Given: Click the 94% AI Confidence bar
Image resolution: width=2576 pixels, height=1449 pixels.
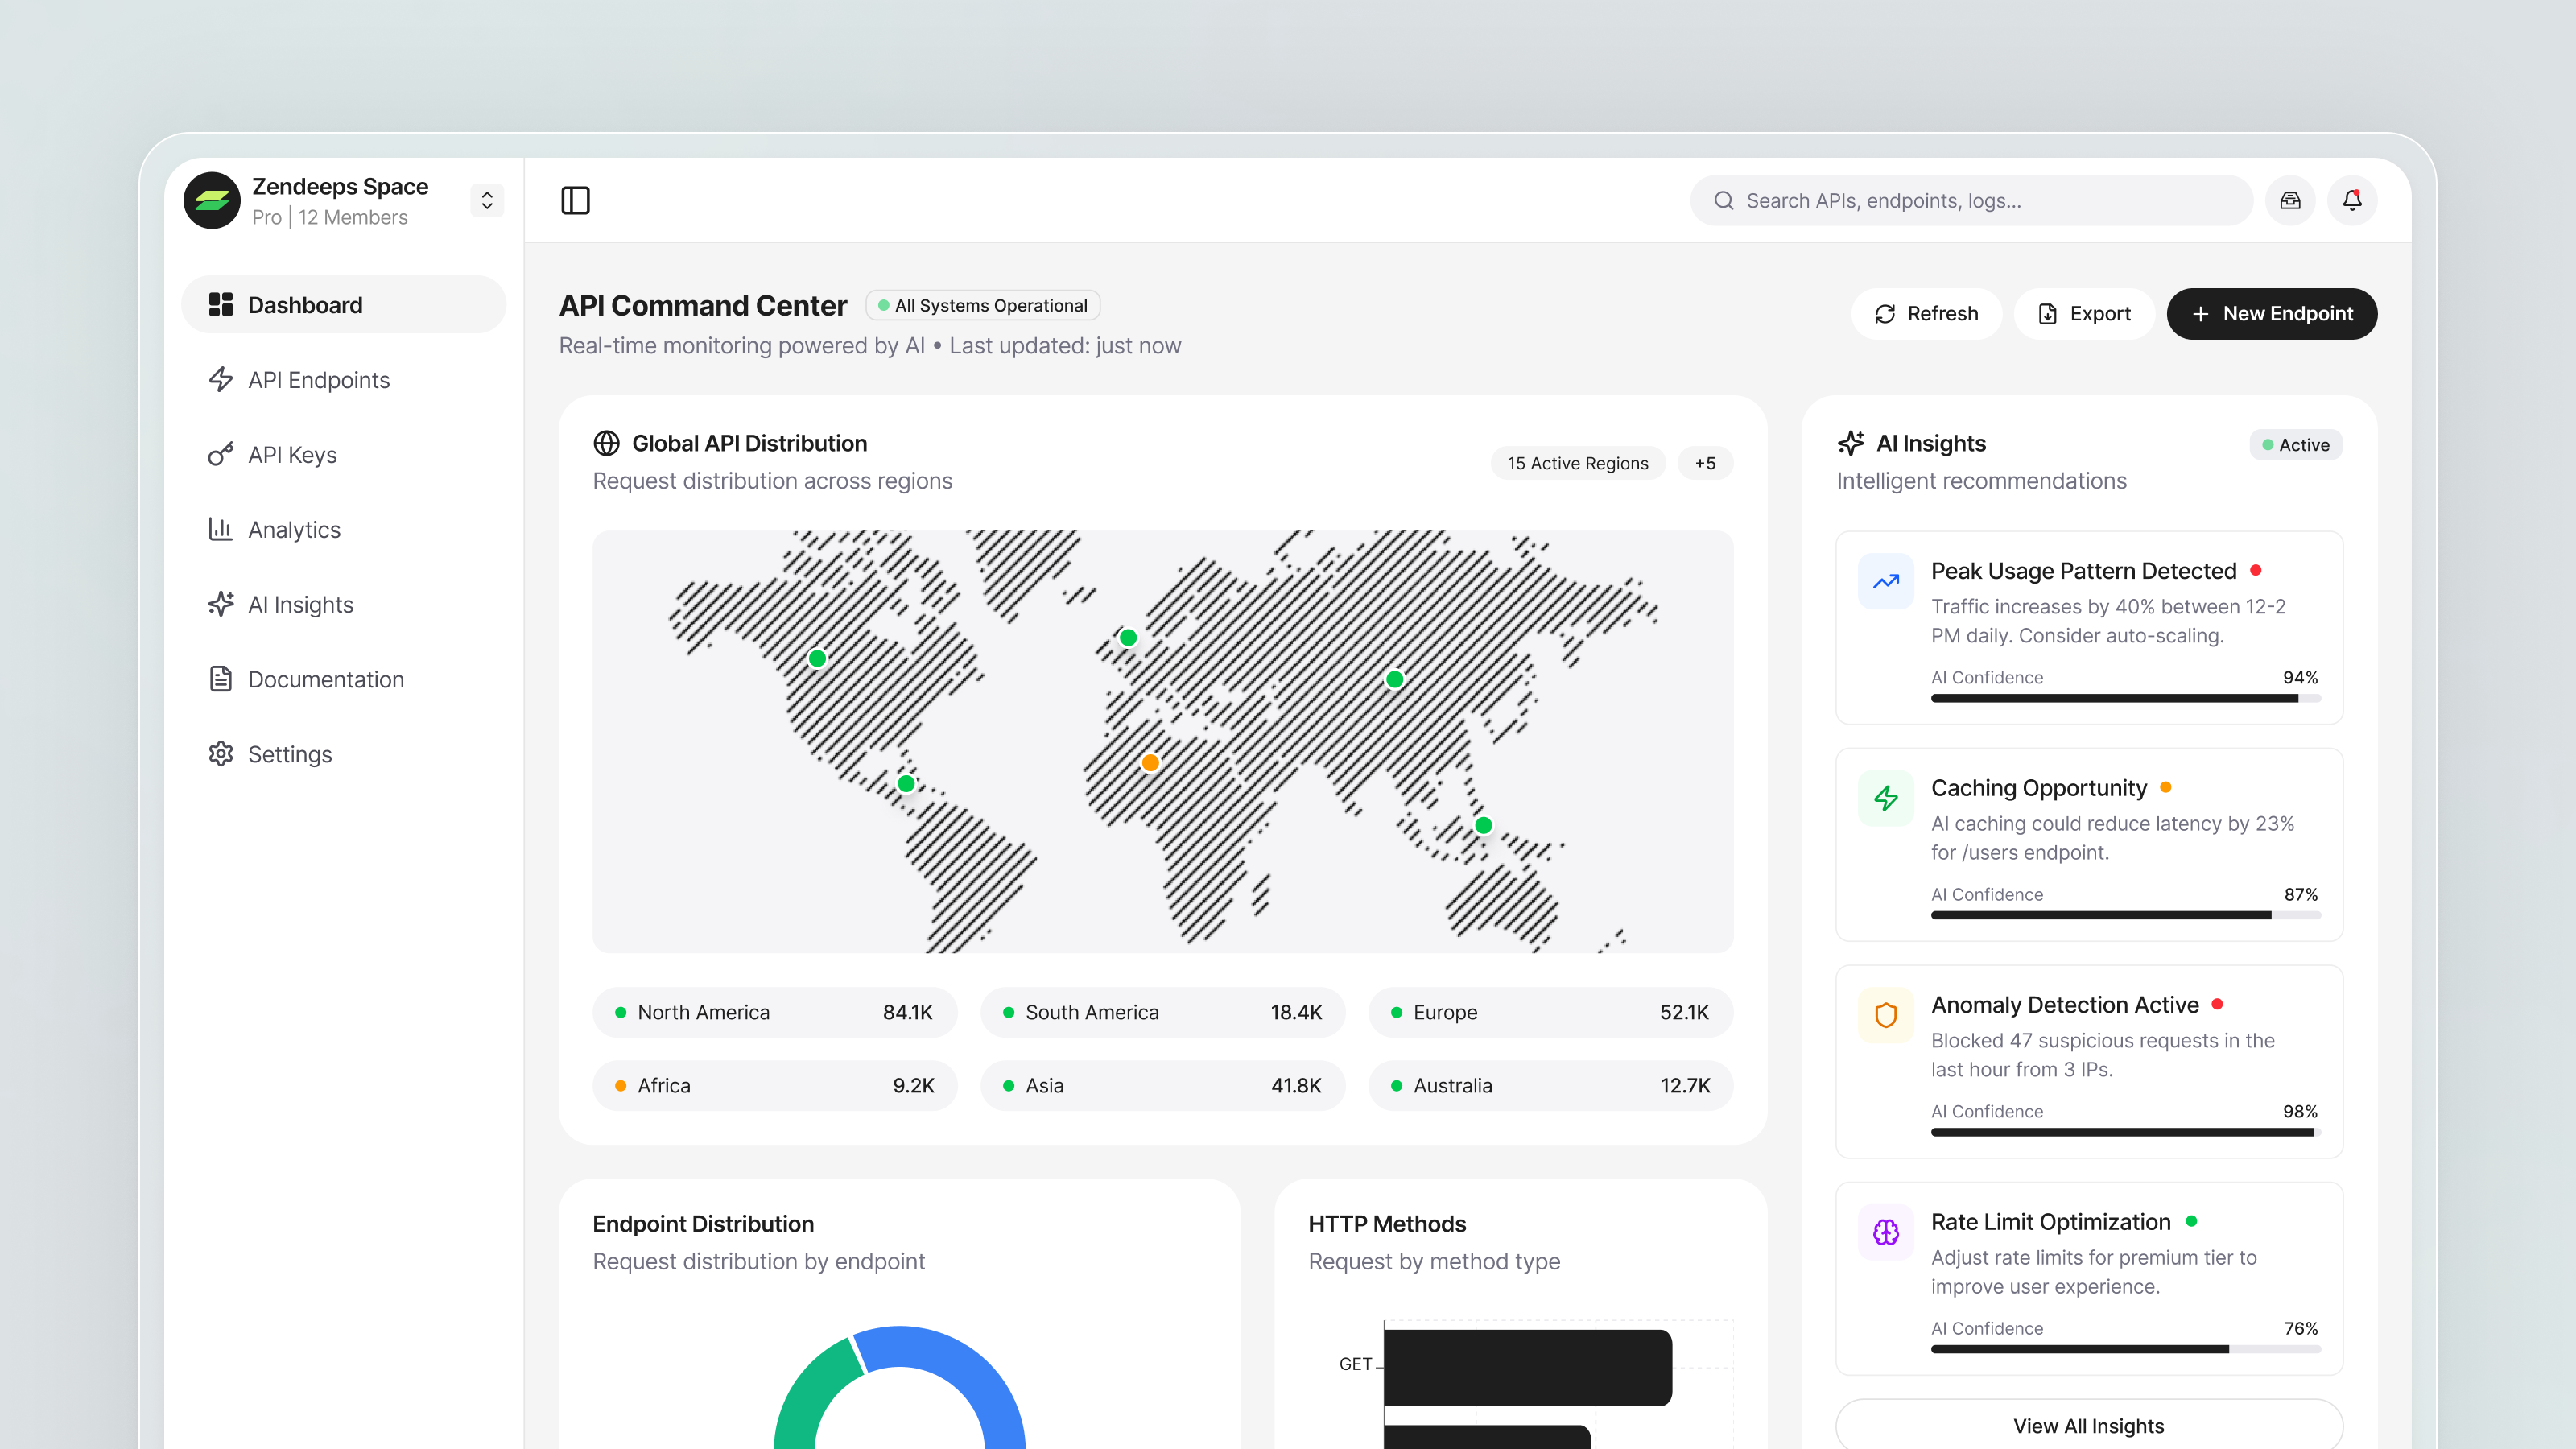Looking at the screenshot, I should 2125,698.
